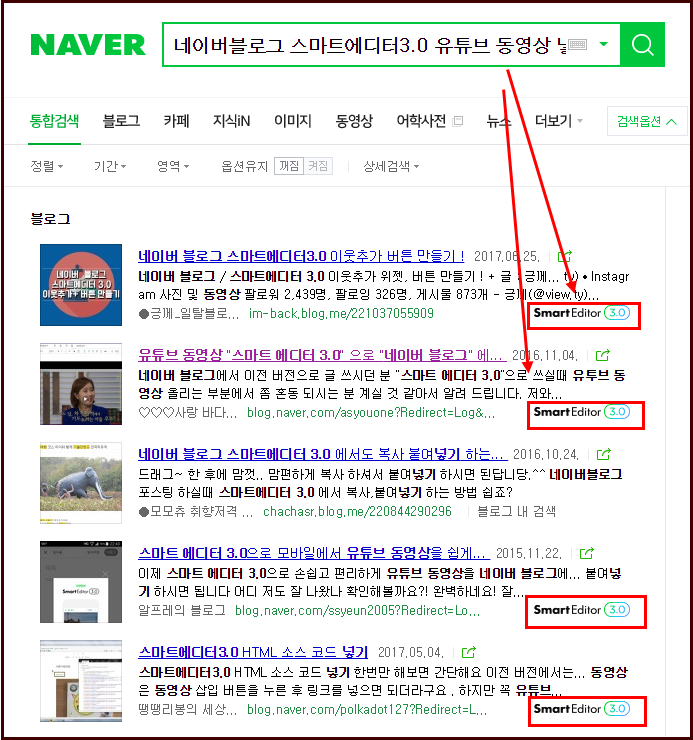
Task: Open the 이웃추가 버튼 만들기 blog post
Action: (301, 256)
